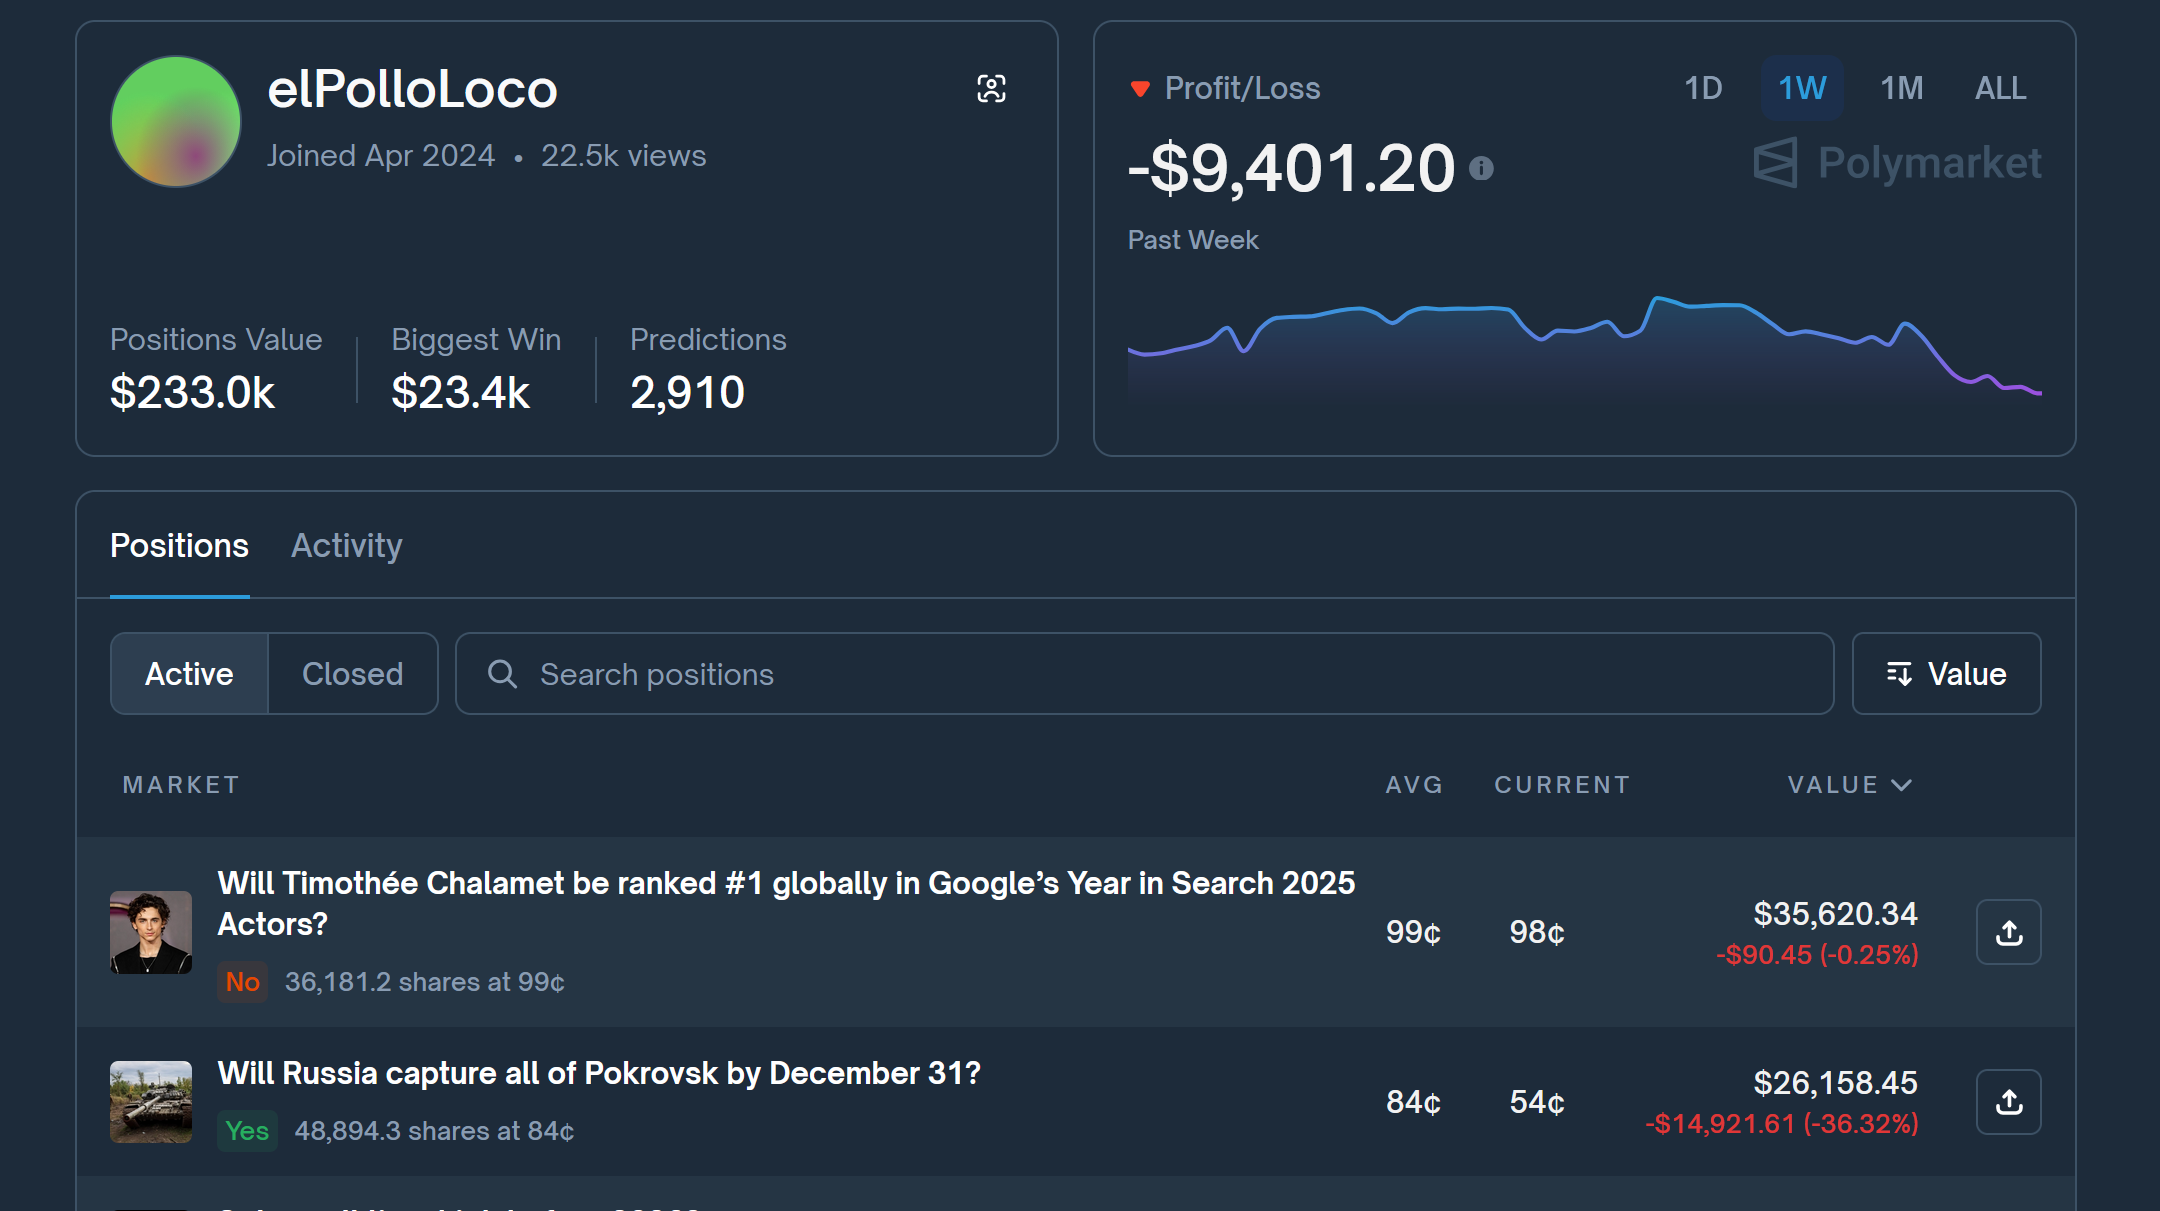Screen dimensions: 2160x1211
Task: Share the Timothée Chalamet position
Action: point(2008,932)
